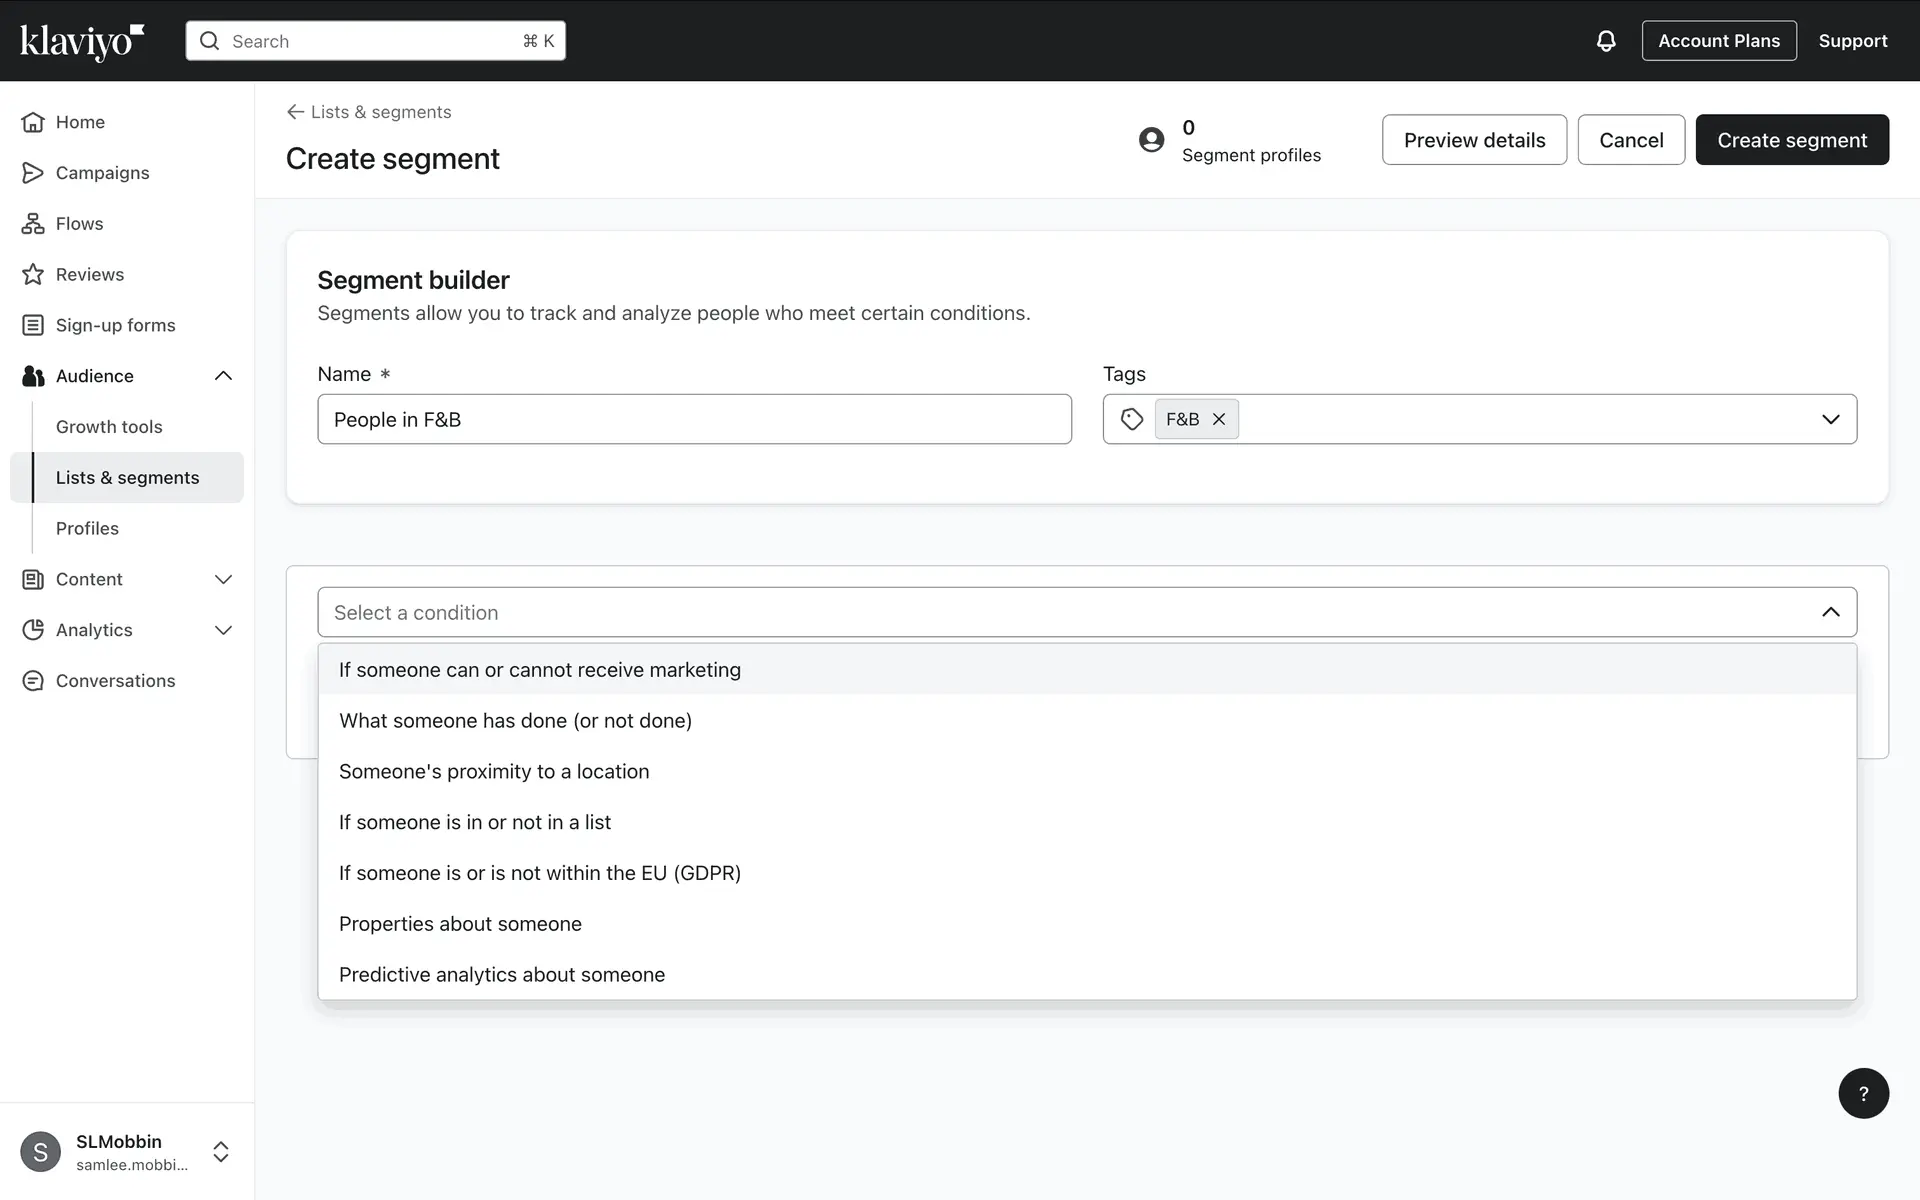Click the Campaigns paper-plane icon

(x=33, y=173)
